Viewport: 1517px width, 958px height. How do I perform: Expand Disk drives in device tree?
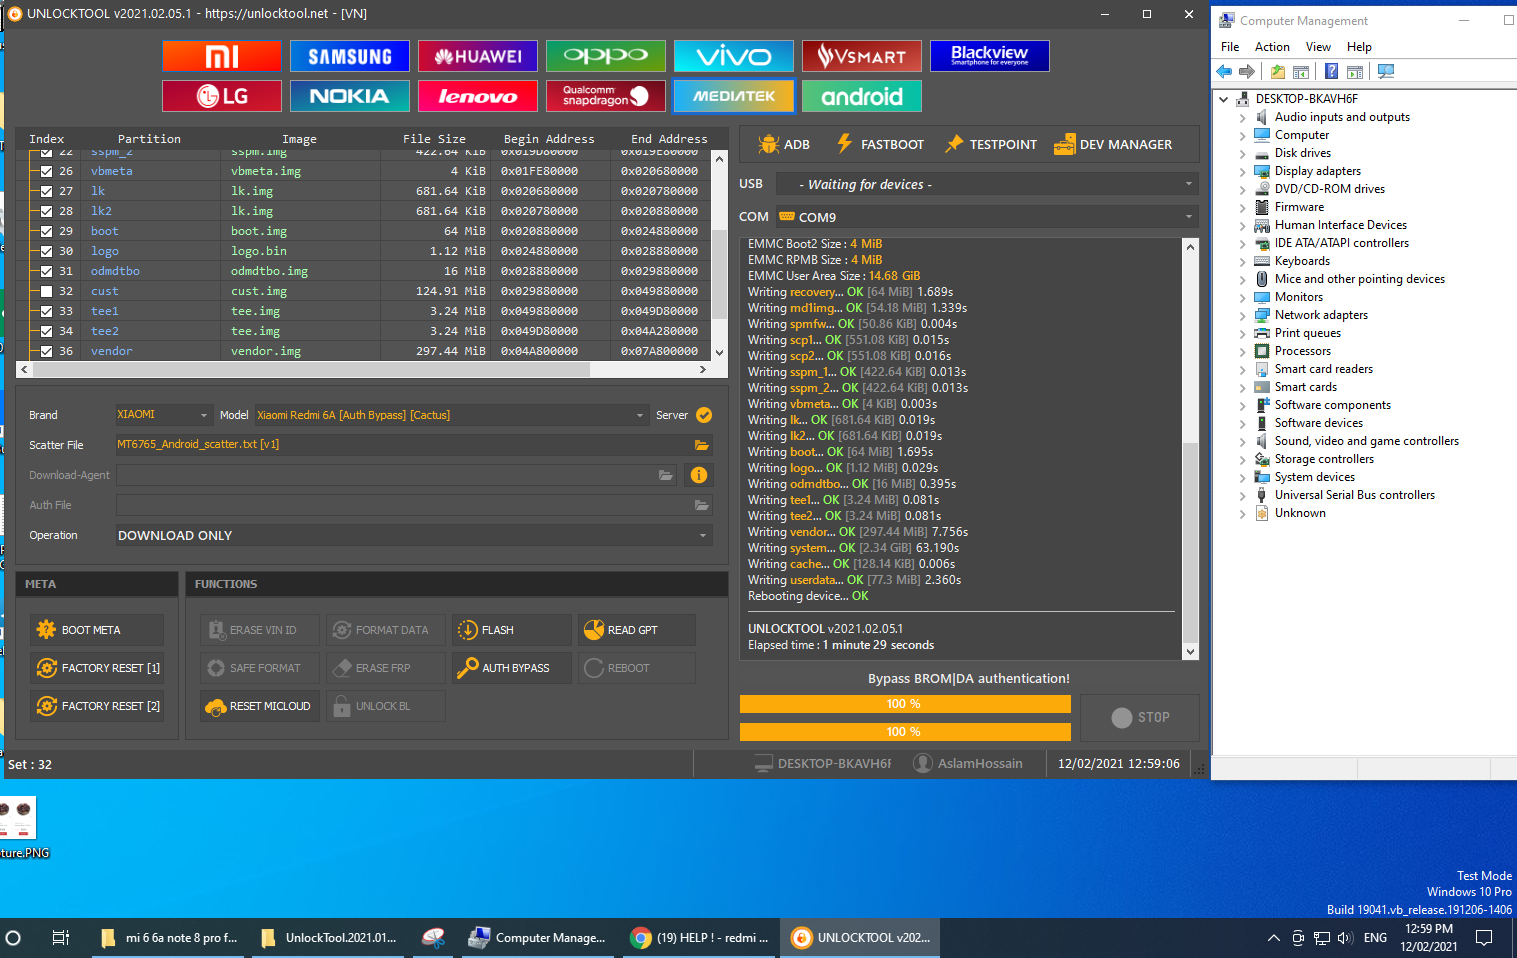(x=1243, y=153)
